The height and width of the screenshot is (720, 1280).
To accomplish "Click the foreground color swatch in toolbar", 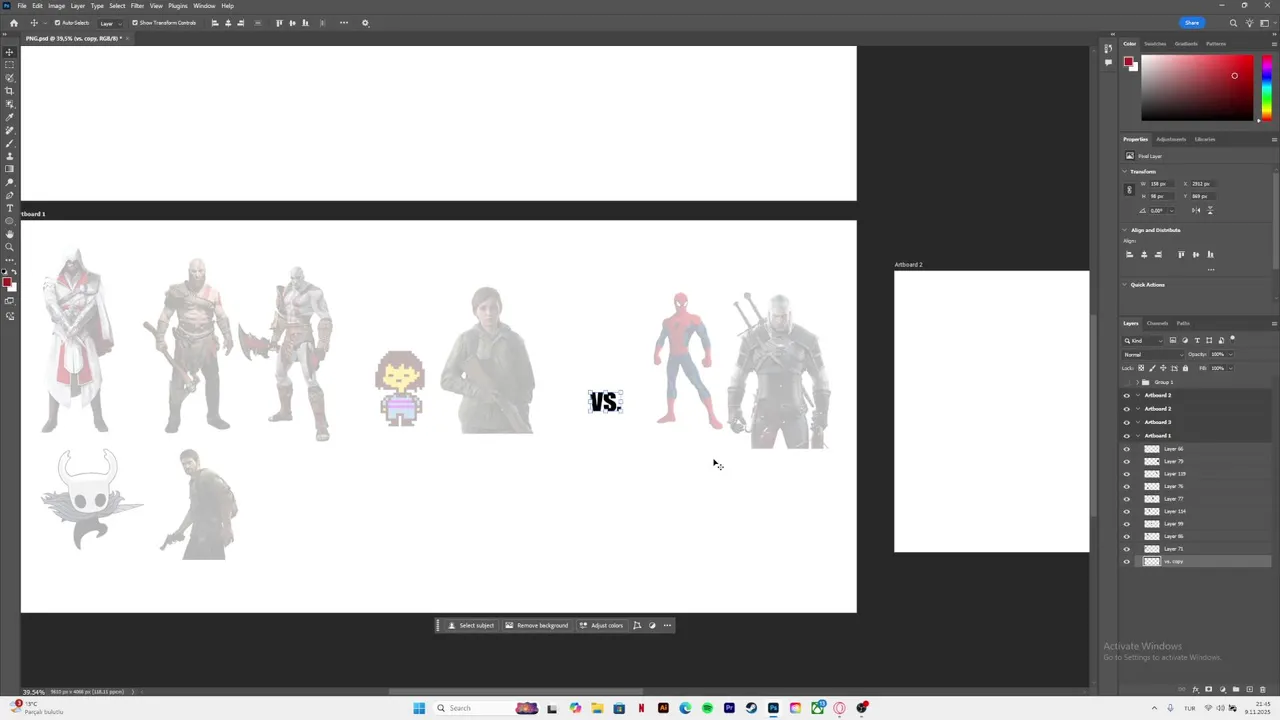I will [6, 282].
